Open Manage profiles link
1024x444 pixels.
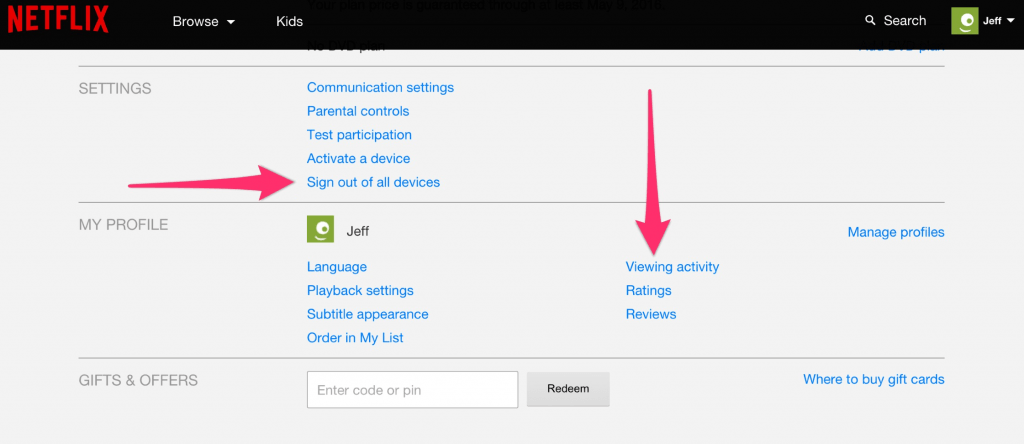(x=895, y=232)
